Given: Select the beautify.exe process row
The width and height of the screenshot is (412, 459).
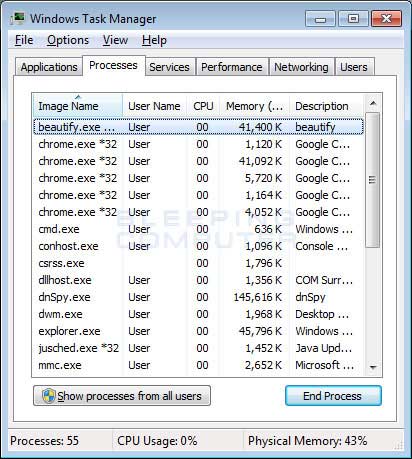Looking at the screenshot, I should coord(198,127).
